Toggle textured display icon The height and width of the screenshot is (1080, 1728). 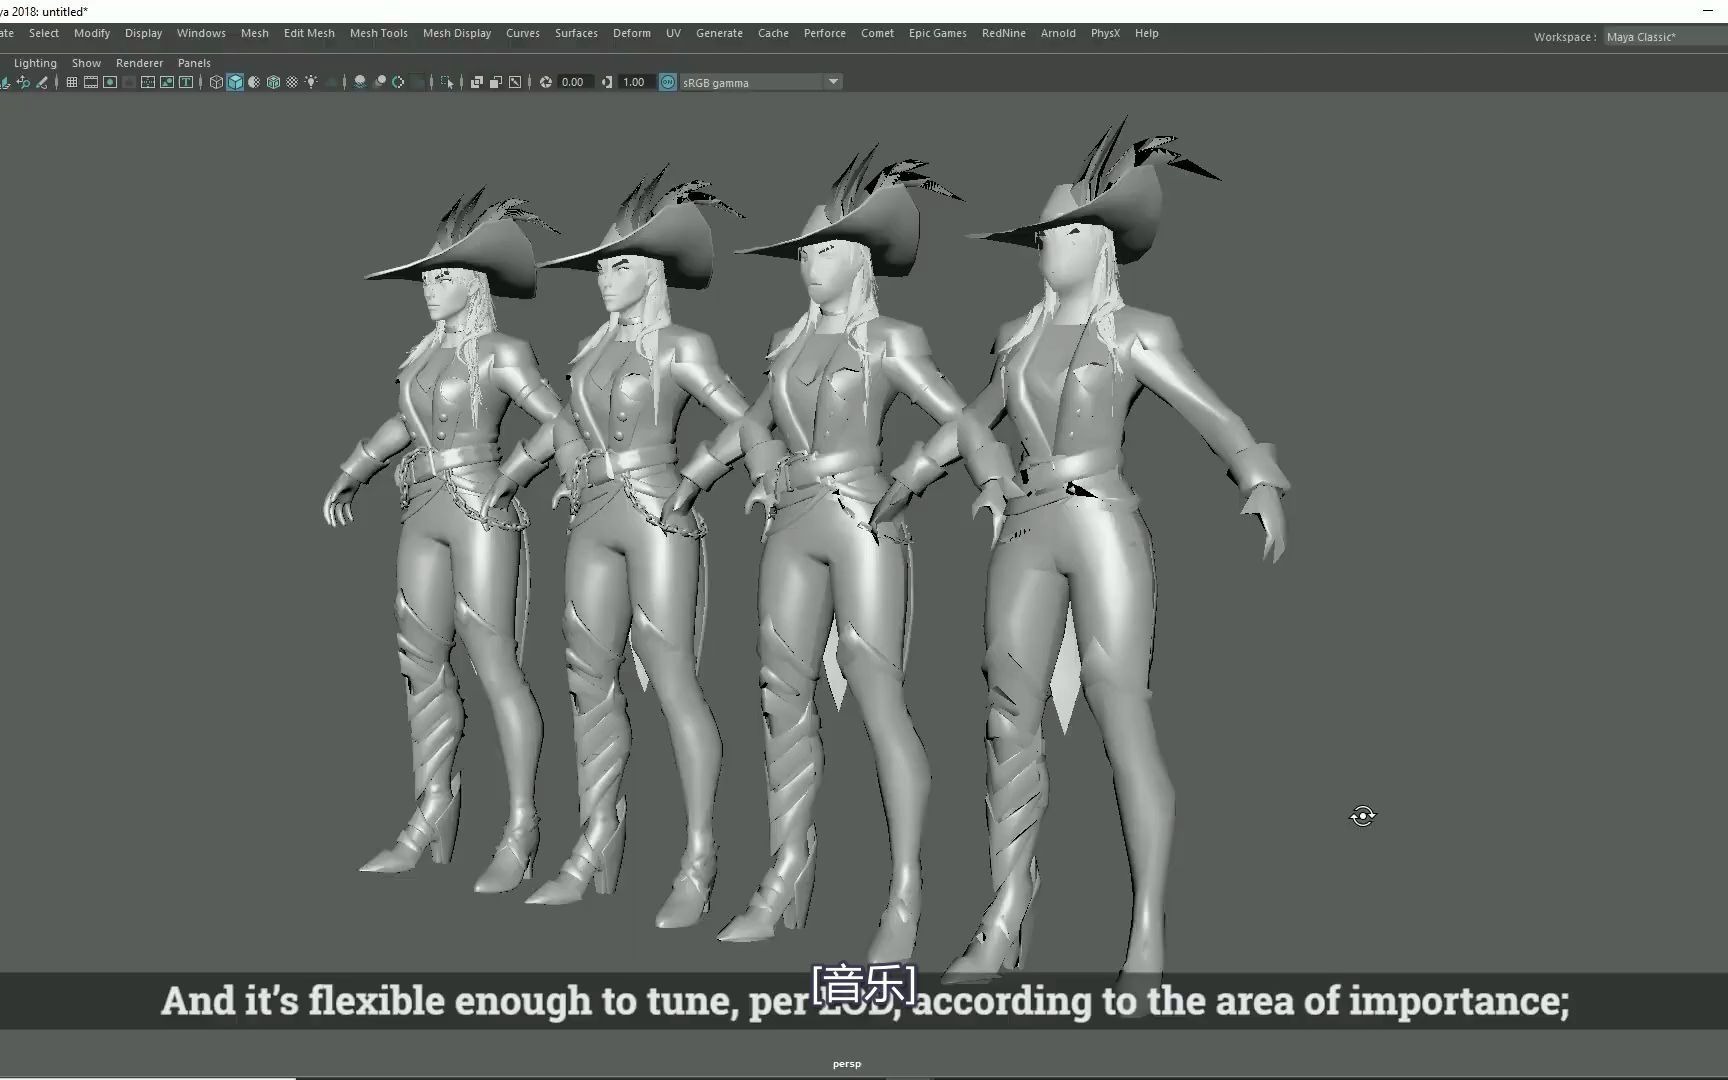tap(292, 82)
